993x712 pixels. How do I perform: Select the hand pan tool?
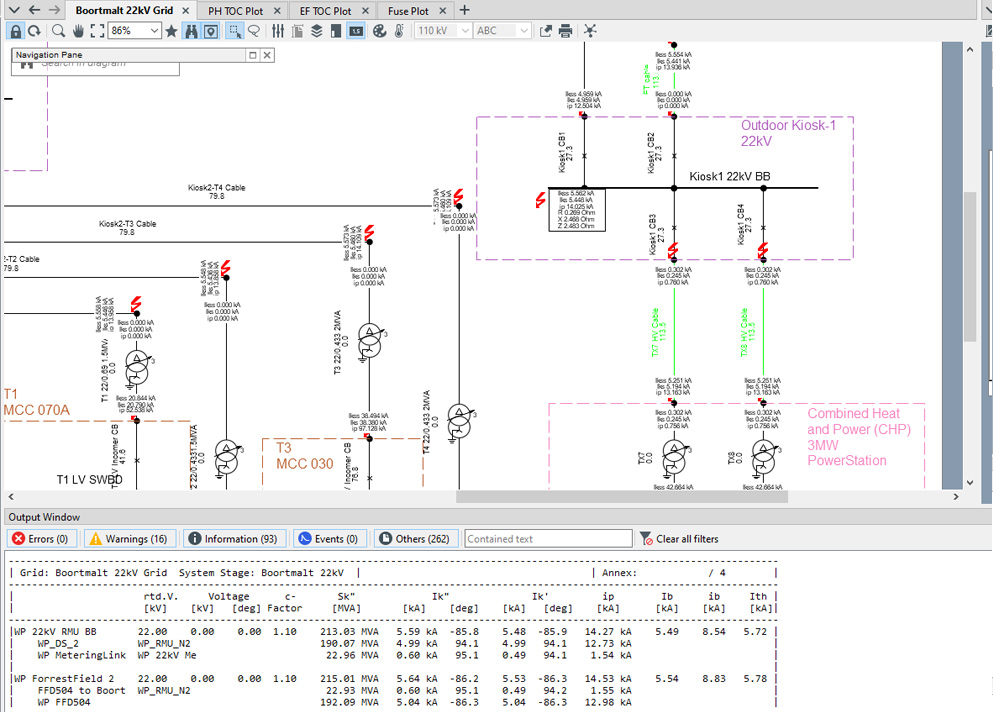[77, 31]
